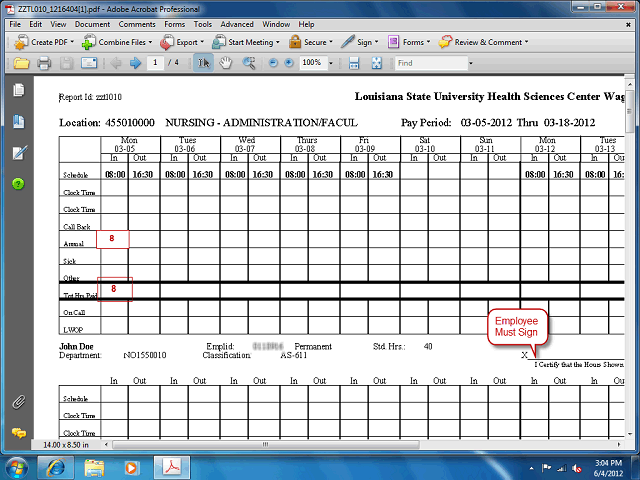Open the Edit menu
Screen dimensions: 640x480
(36, 24)
